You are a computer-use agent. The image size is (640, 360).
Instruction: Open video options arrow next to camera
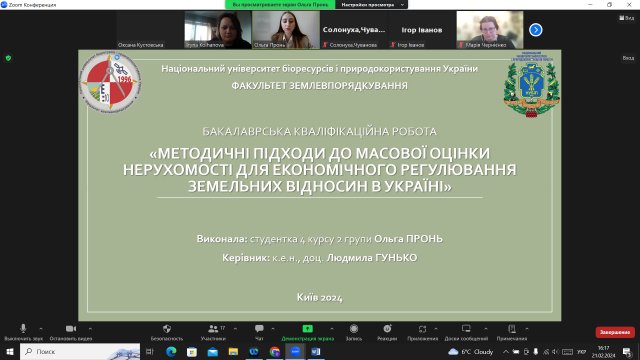point(90,329)
